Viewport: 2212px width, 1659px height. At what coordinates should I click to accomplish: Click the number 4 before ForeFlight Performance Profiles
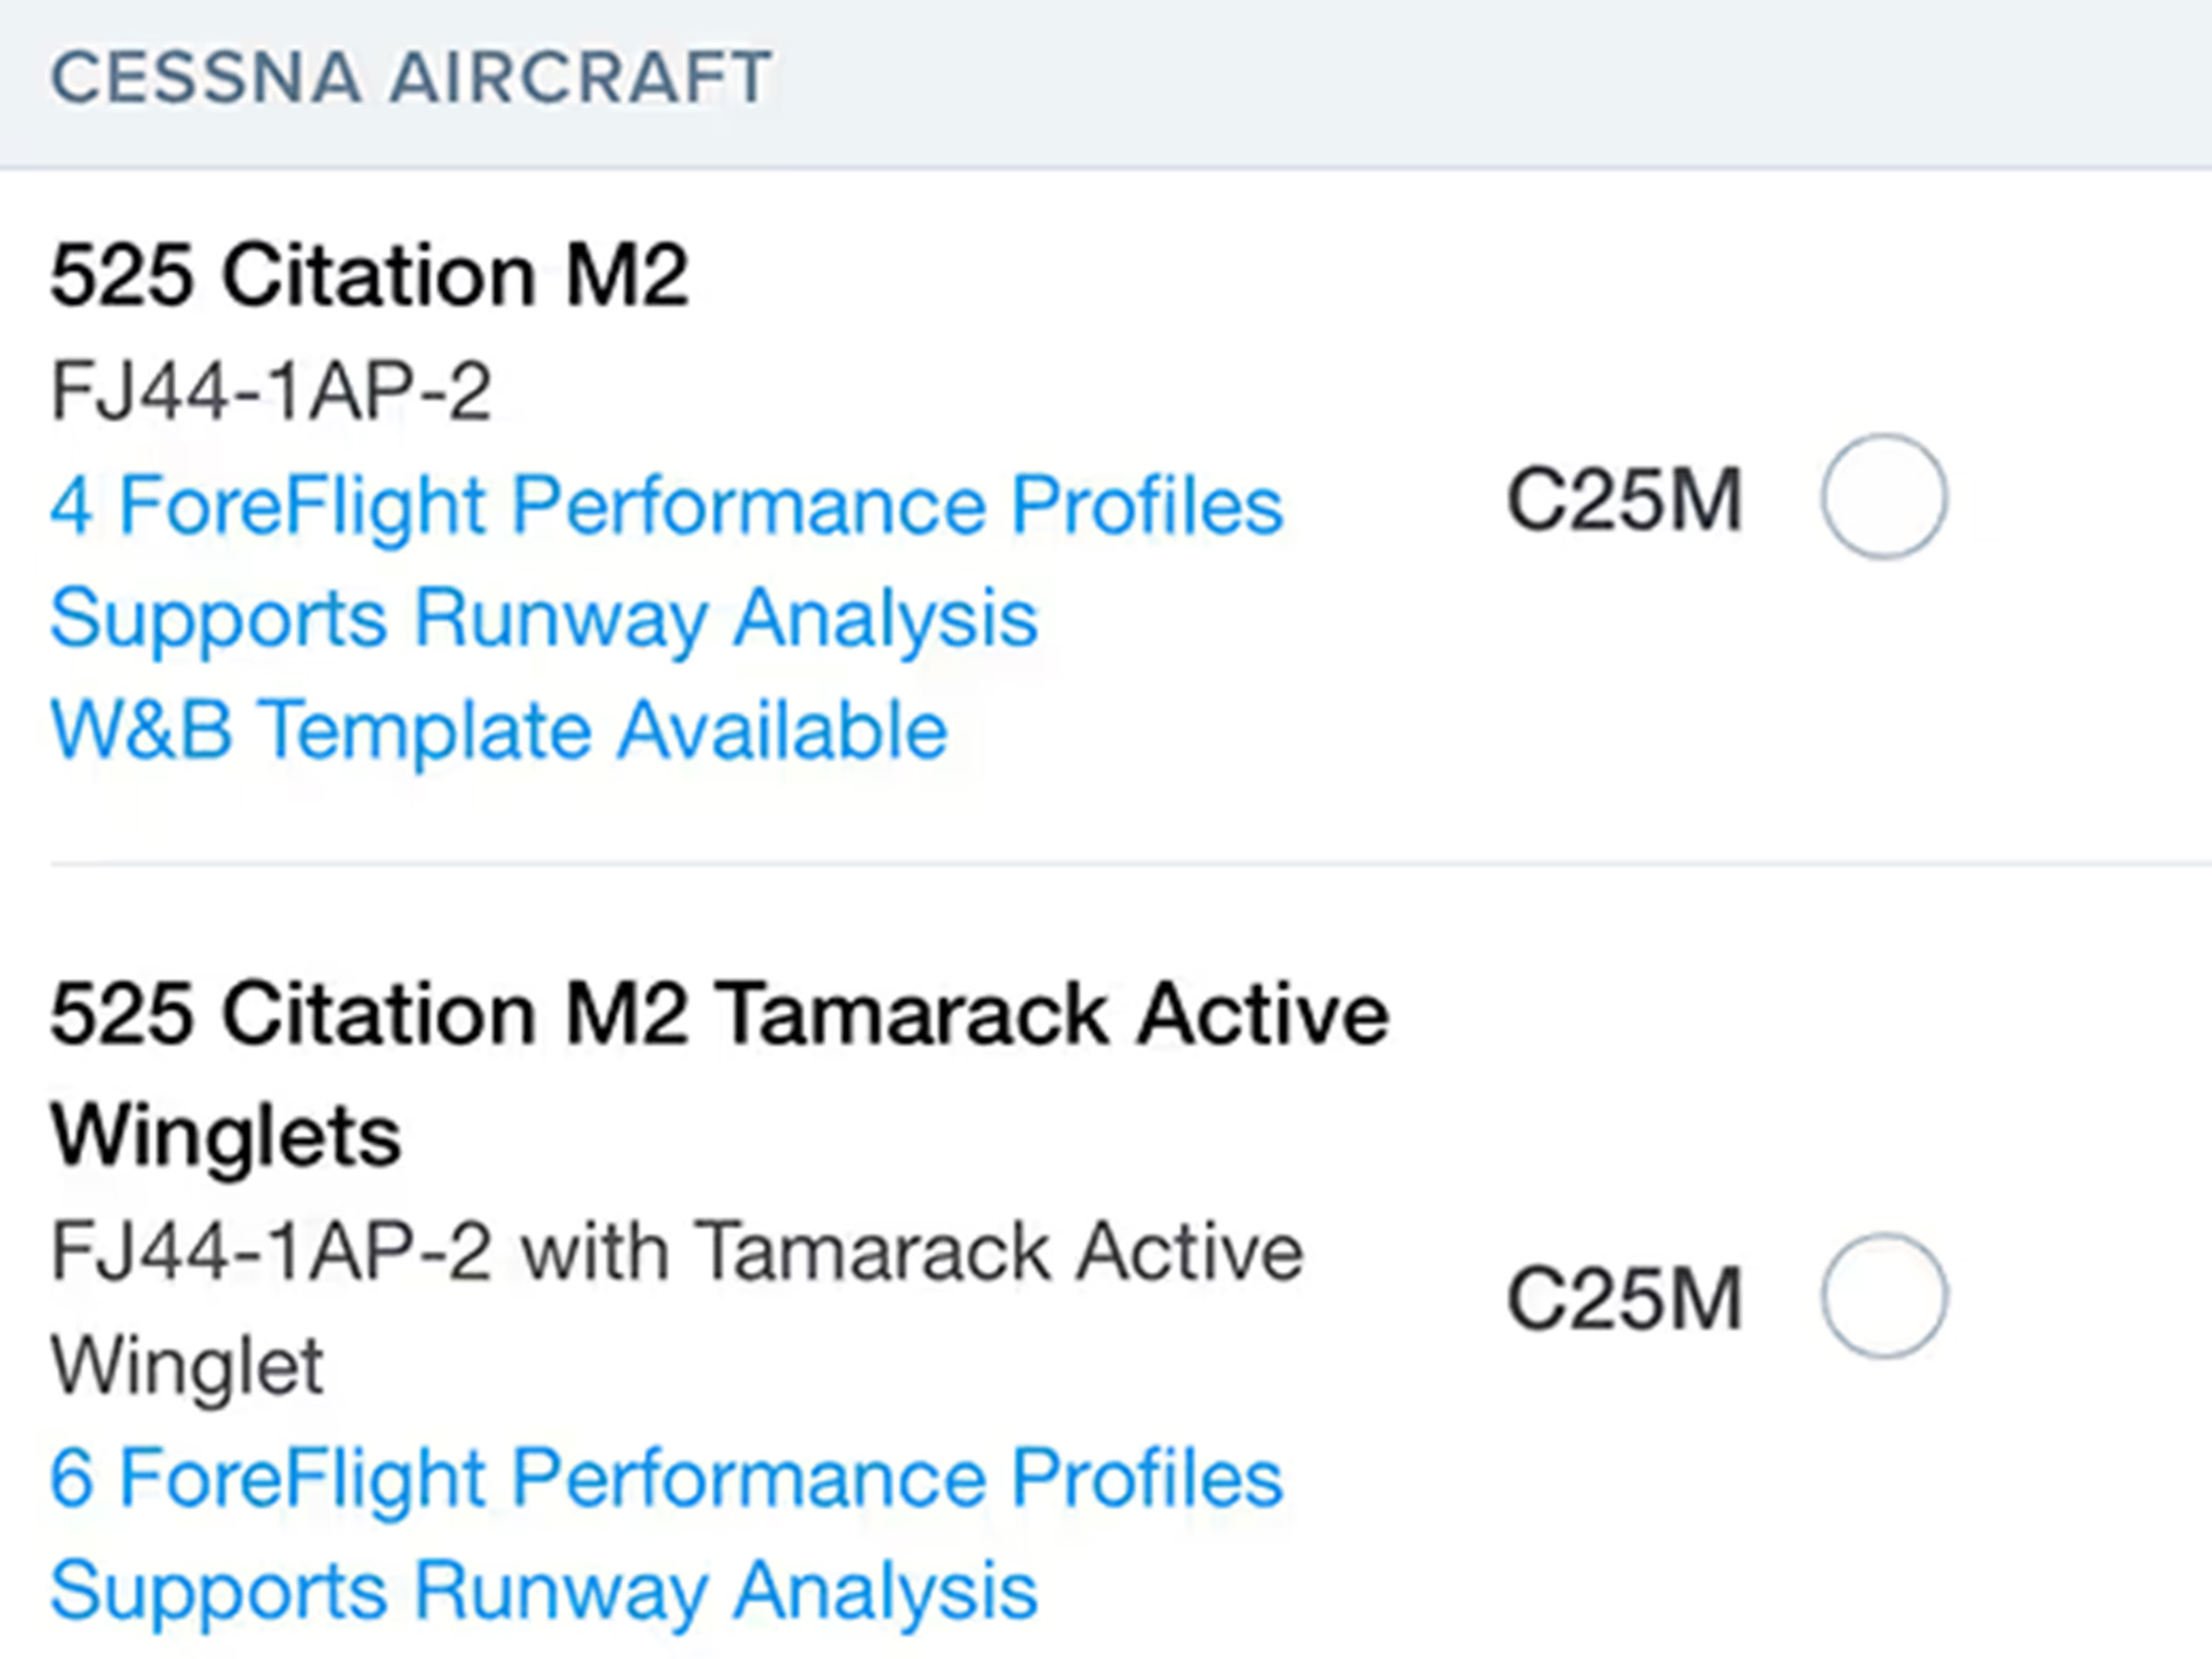coord(72,506)
